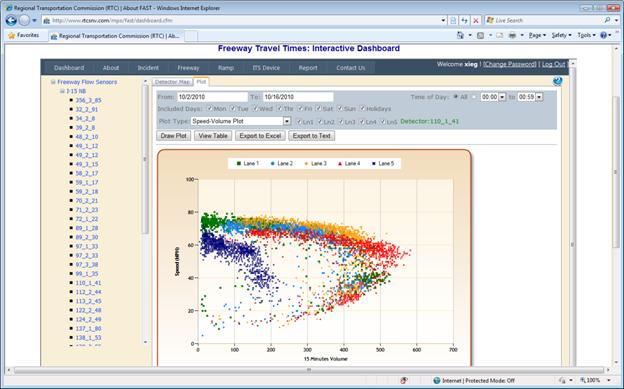Open the Favorites star button

[24, 35]
